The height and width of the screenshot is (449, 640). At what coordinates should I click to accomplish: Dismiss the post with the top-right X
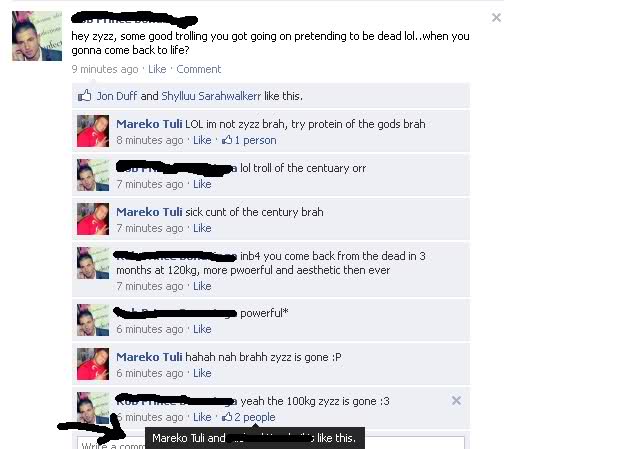point(496,18)
